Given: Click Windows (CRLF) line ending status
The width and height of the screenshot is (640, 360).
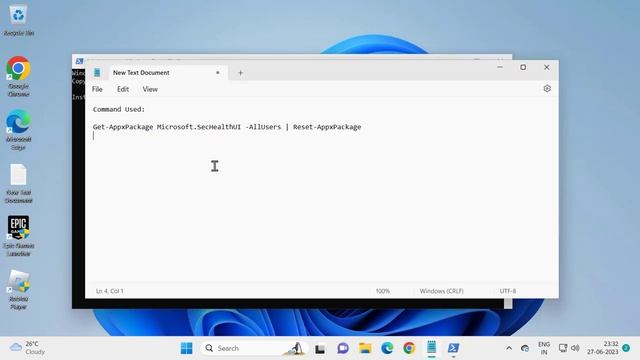Looking at the screenshot, I should coord(442,291).
